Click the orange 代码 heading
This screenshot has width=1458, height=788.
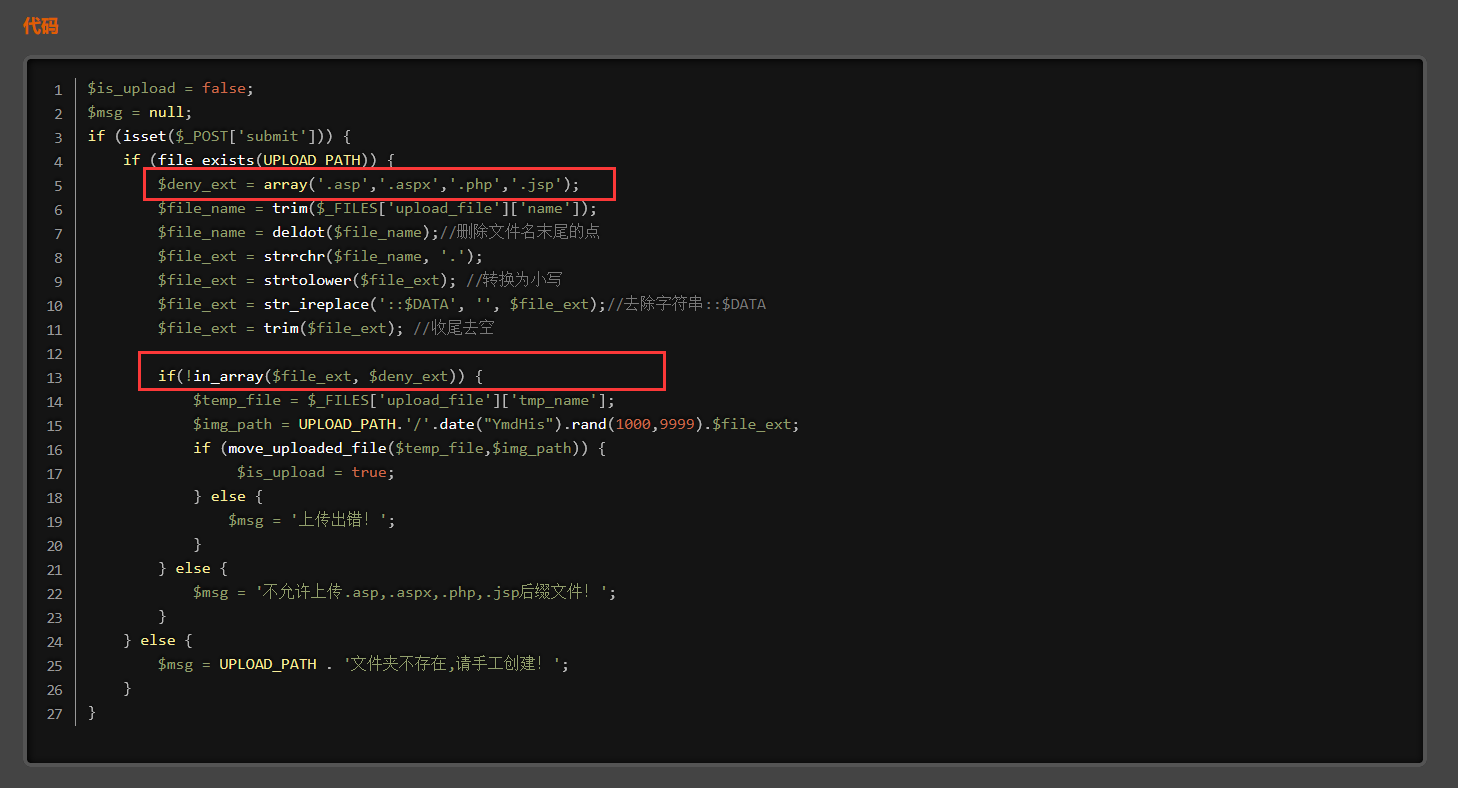click(x=41, y=26)
